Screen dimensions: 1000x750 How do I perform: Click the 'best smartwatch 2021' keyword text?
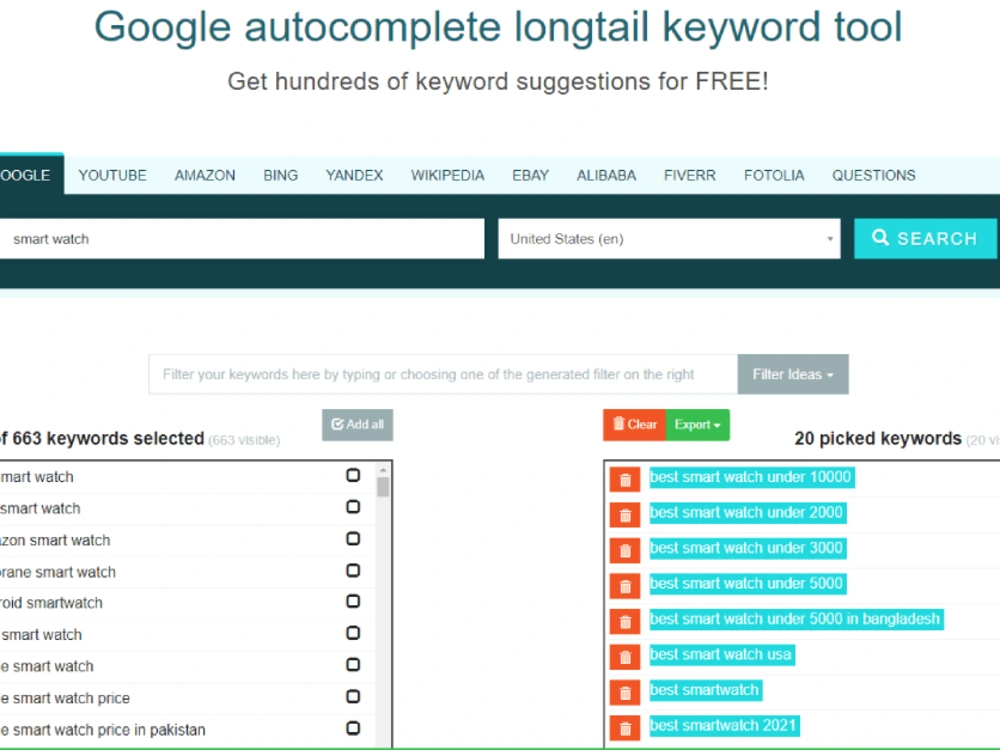click(724, 726)
